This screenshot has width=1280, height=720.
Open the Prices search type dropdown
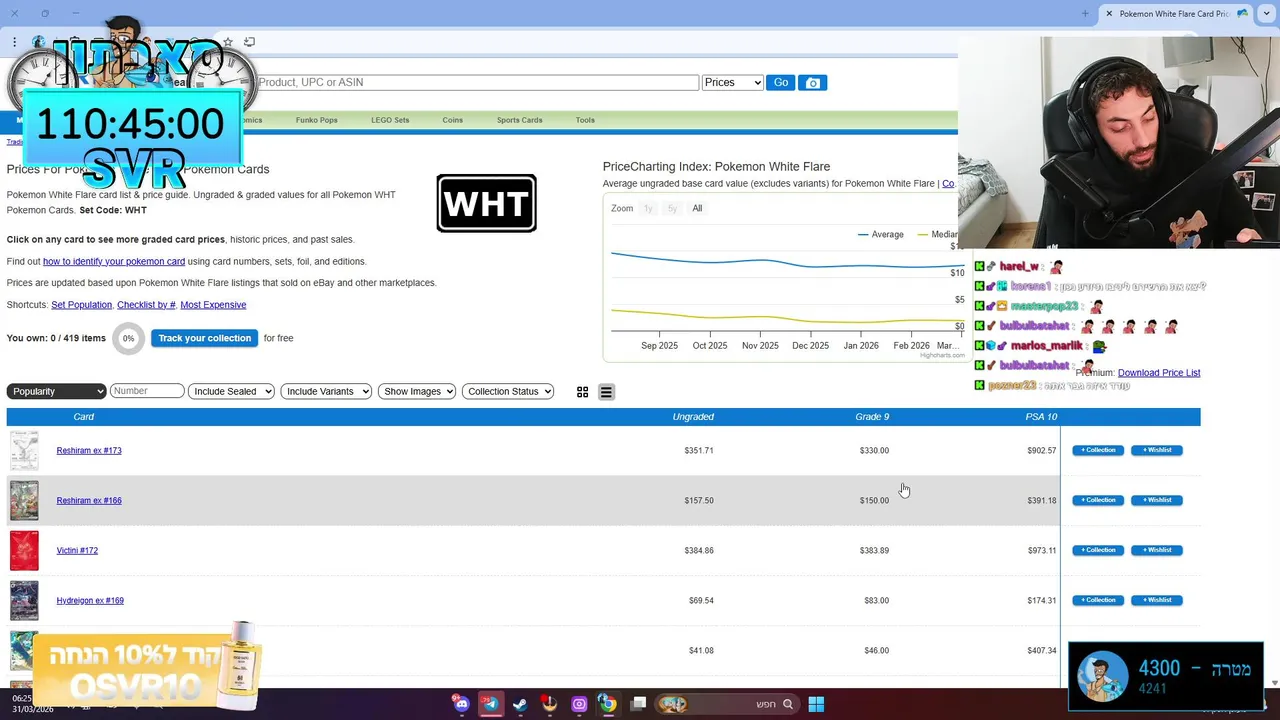point(732,83)
